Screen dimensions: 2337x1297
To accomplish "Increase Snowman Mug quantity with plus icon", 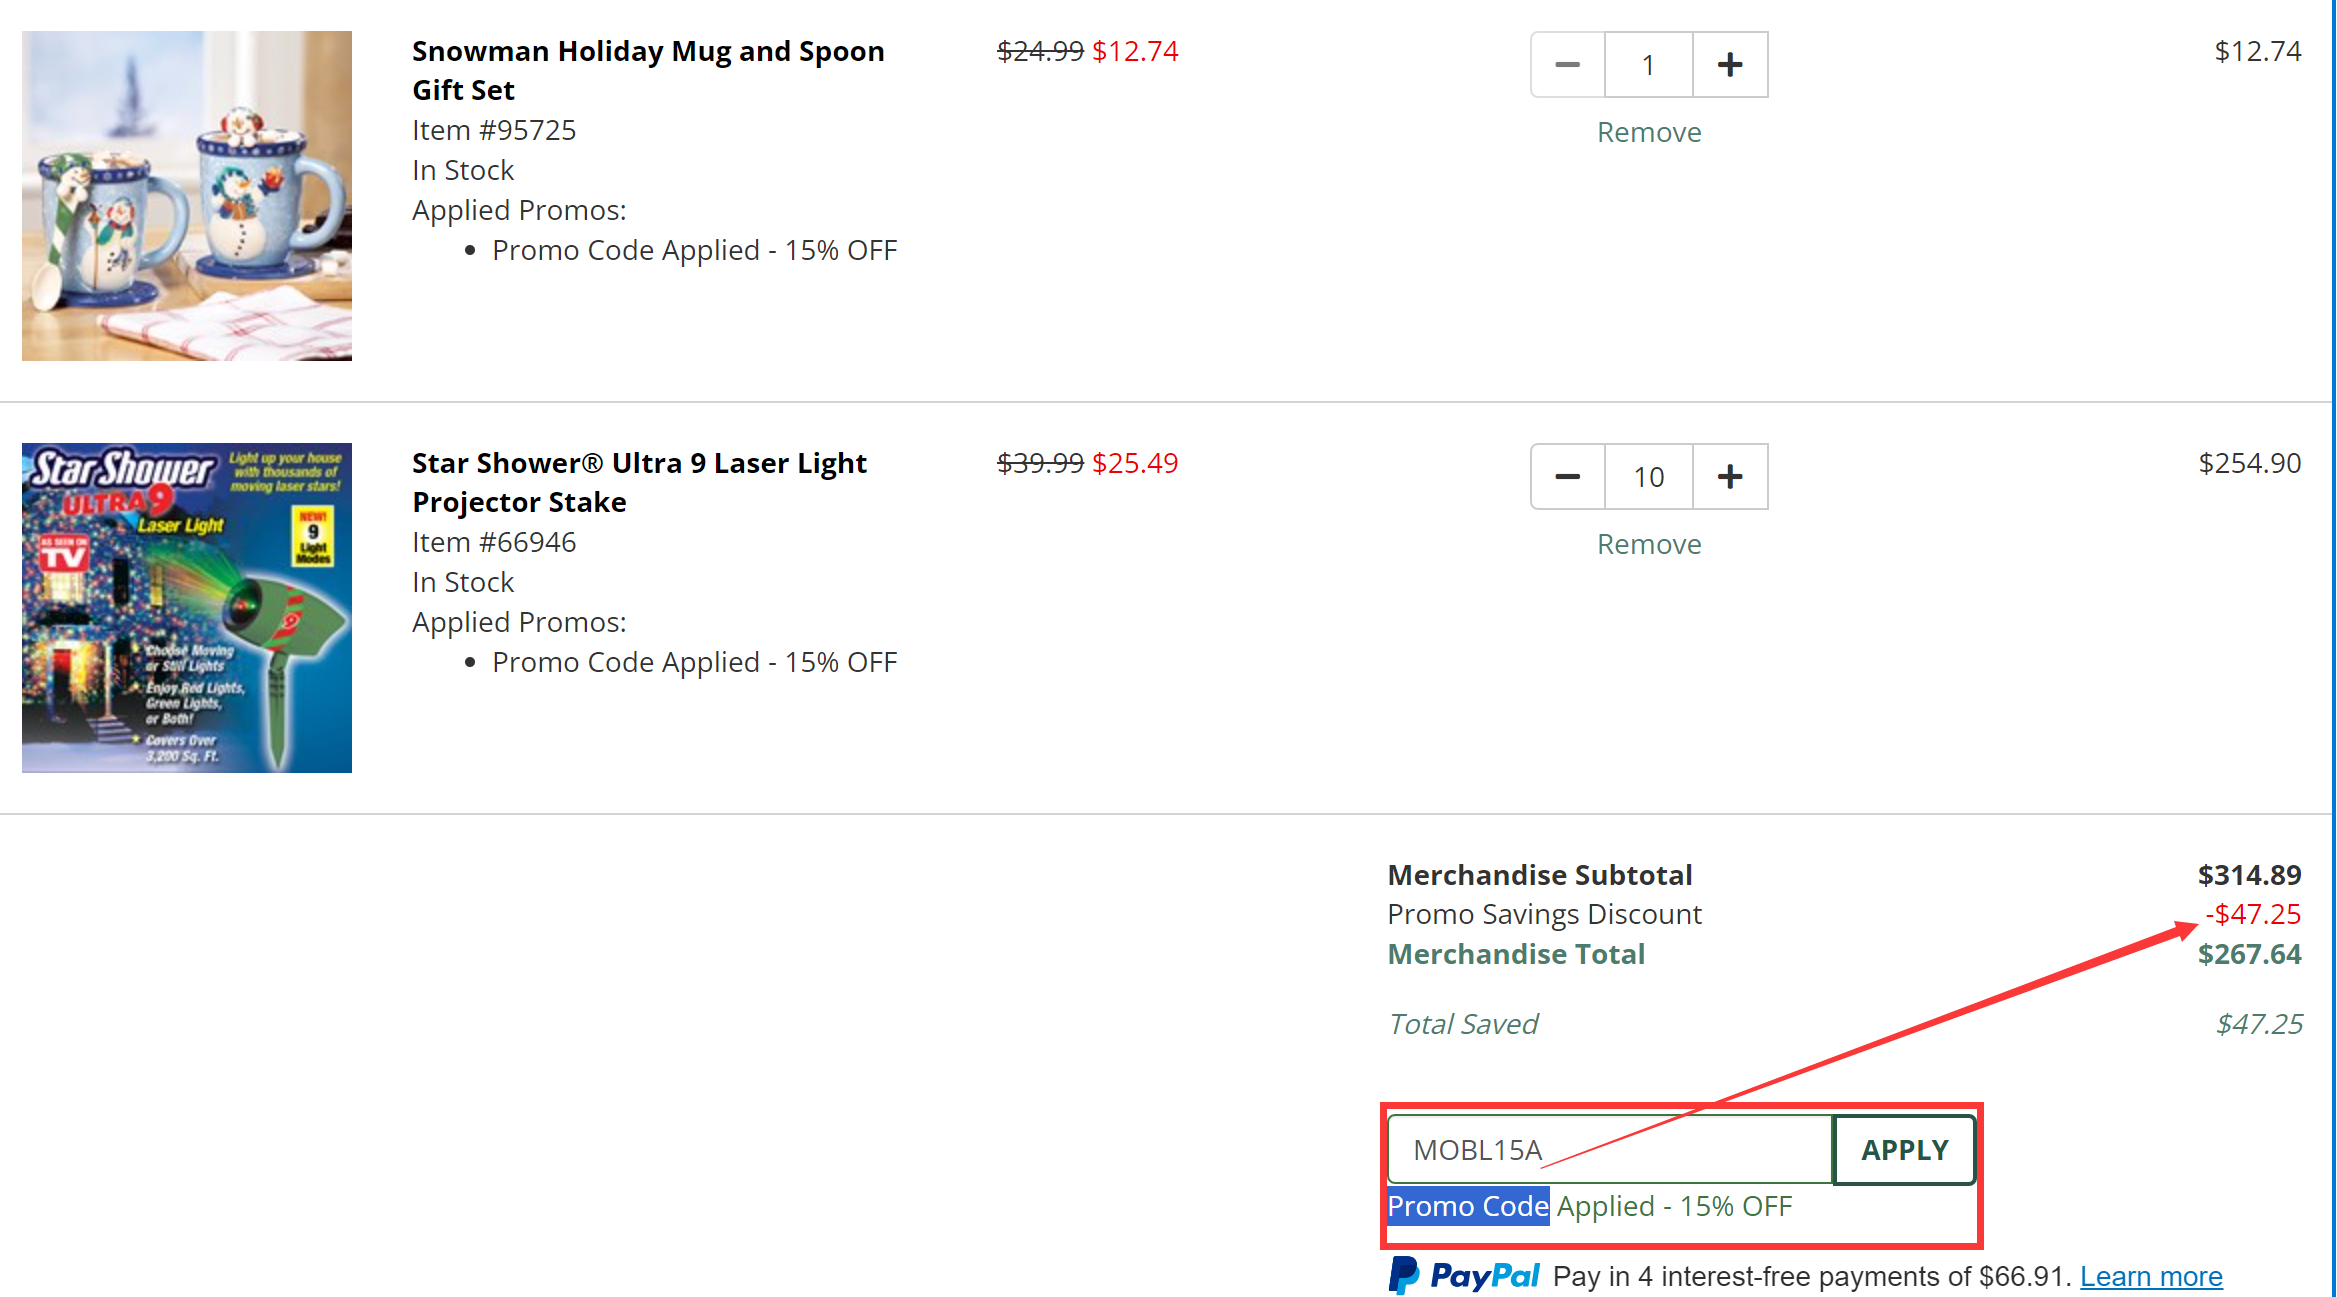I will click(1730, 65).
